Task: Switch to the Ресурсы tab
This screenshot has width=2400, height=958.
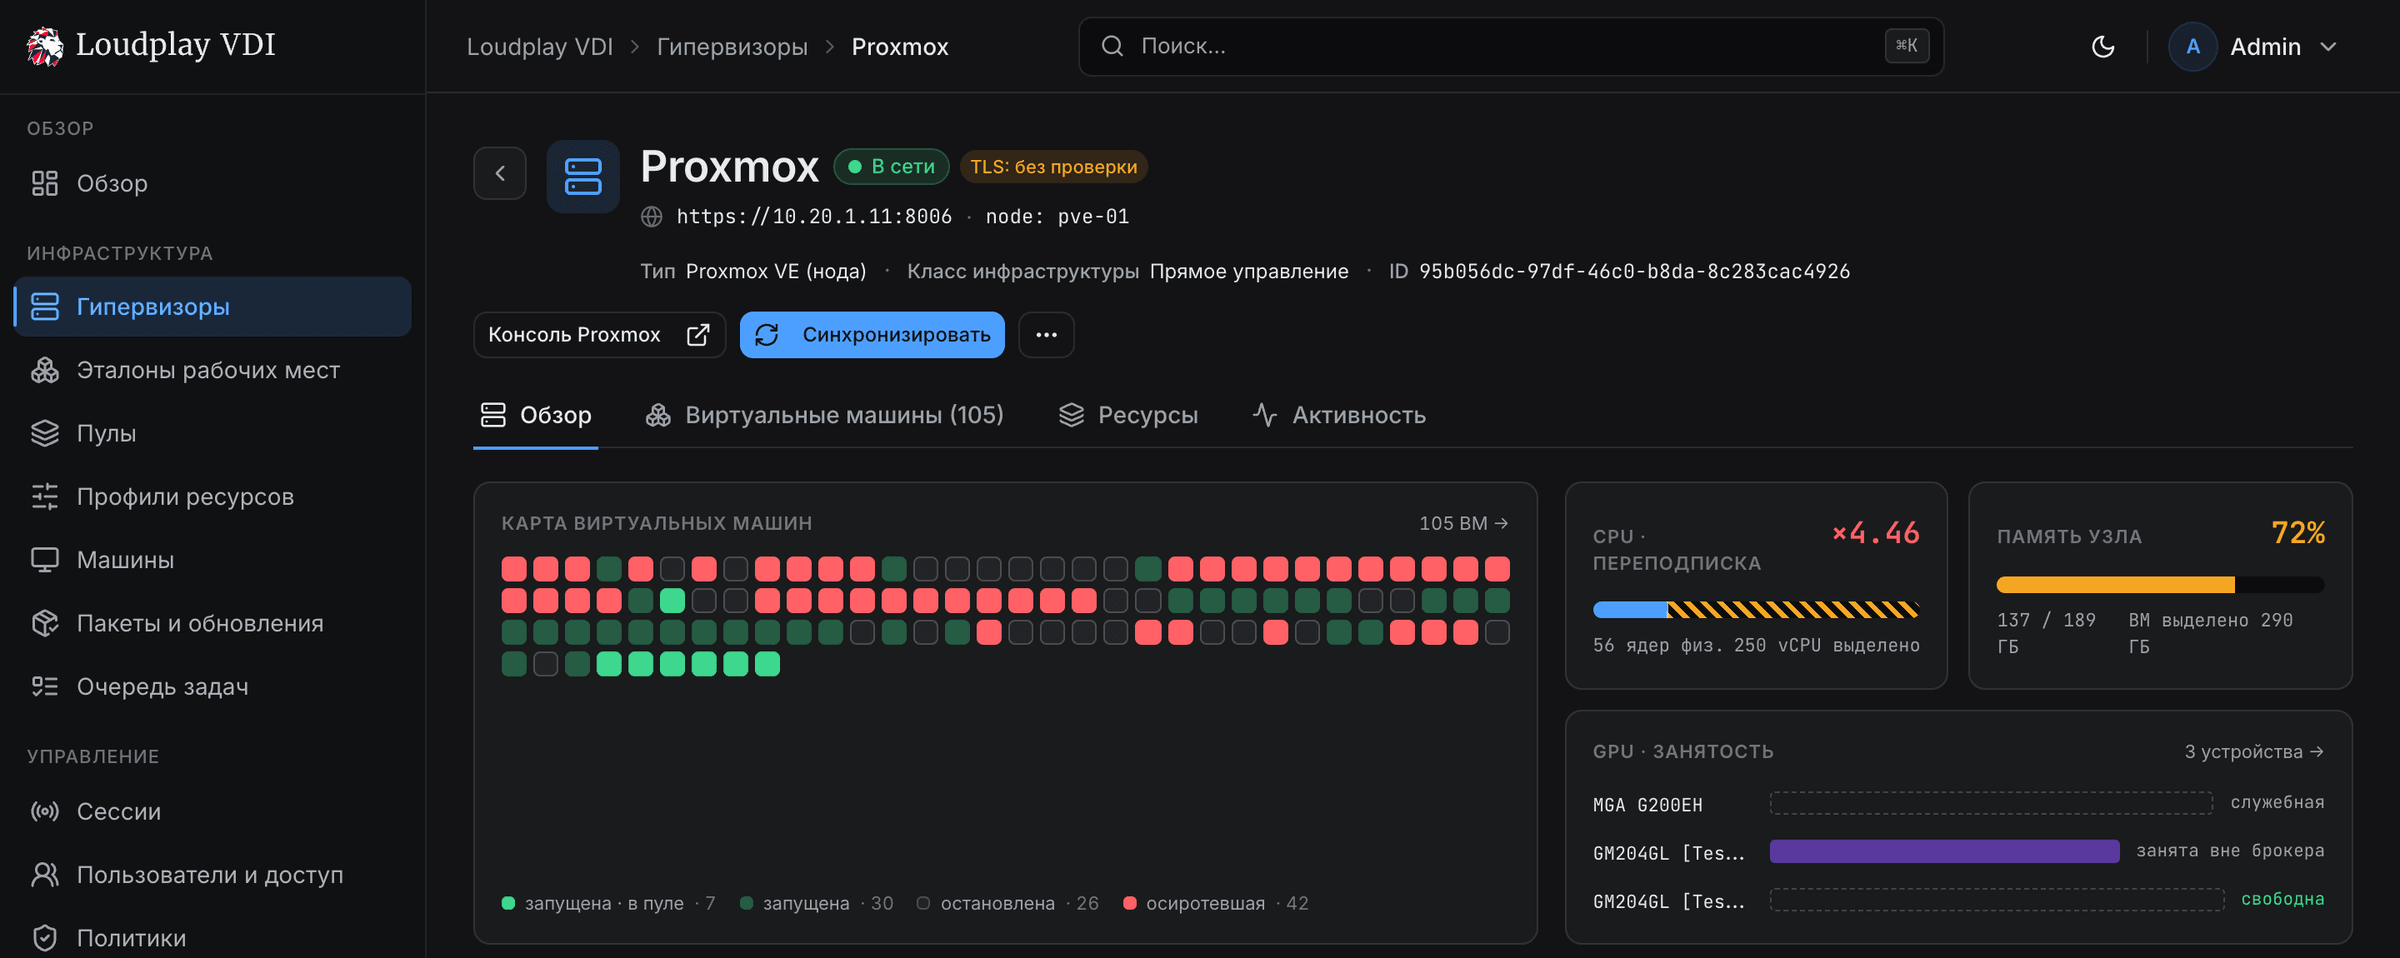Action: coord(1128,415)
